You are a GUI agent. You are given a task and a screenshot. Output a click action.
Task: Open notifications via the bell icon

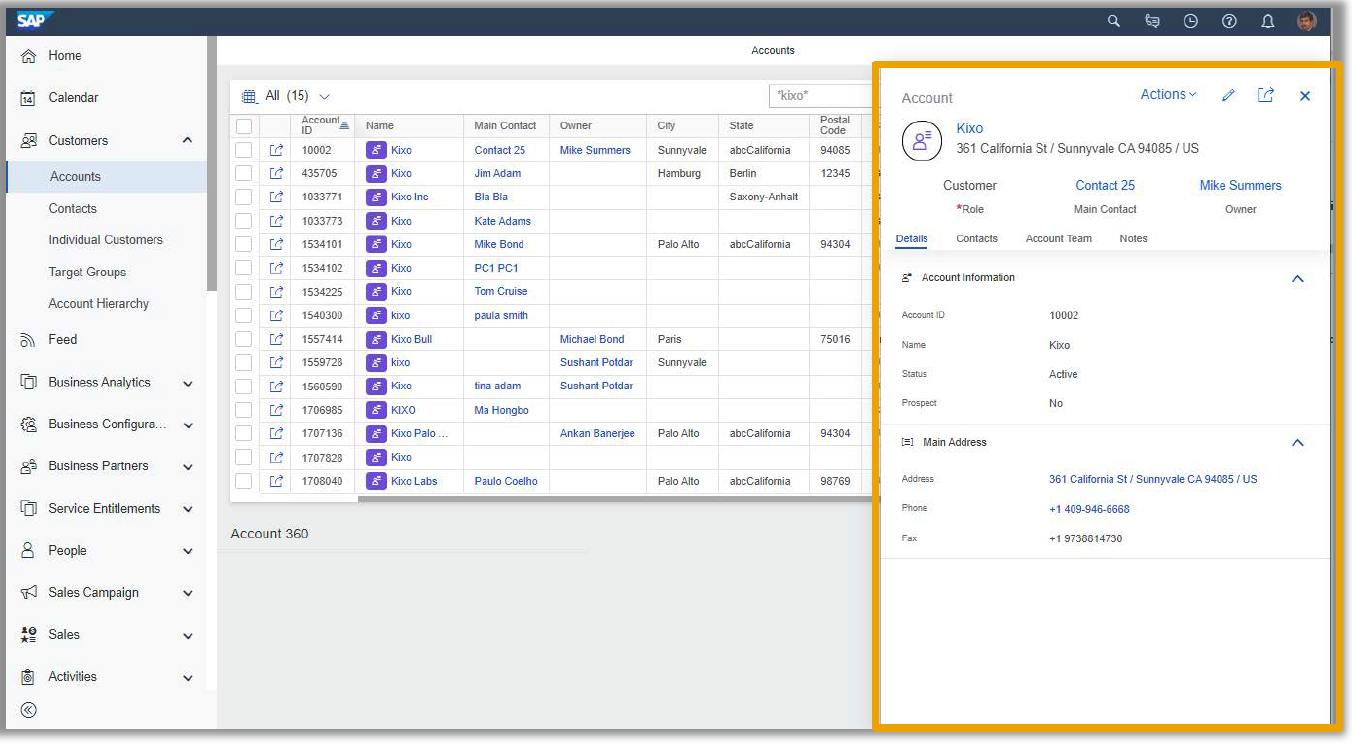click(x=1267, y=20)
